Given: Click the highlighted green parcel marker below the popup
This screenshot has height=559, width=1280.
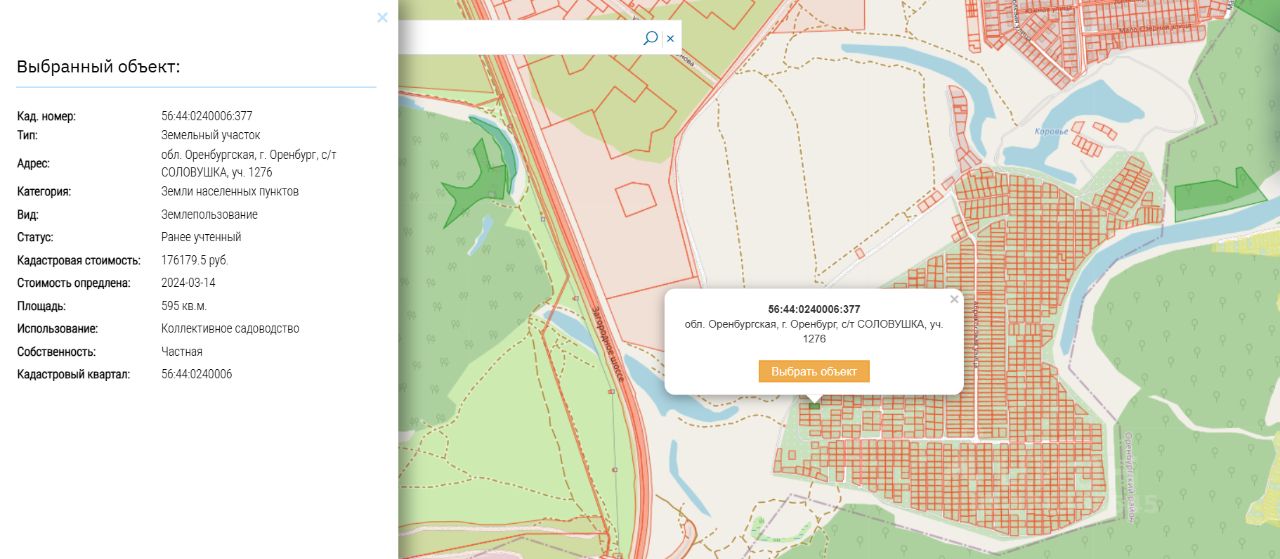Looking at the screenshot, I should (814, 403).
